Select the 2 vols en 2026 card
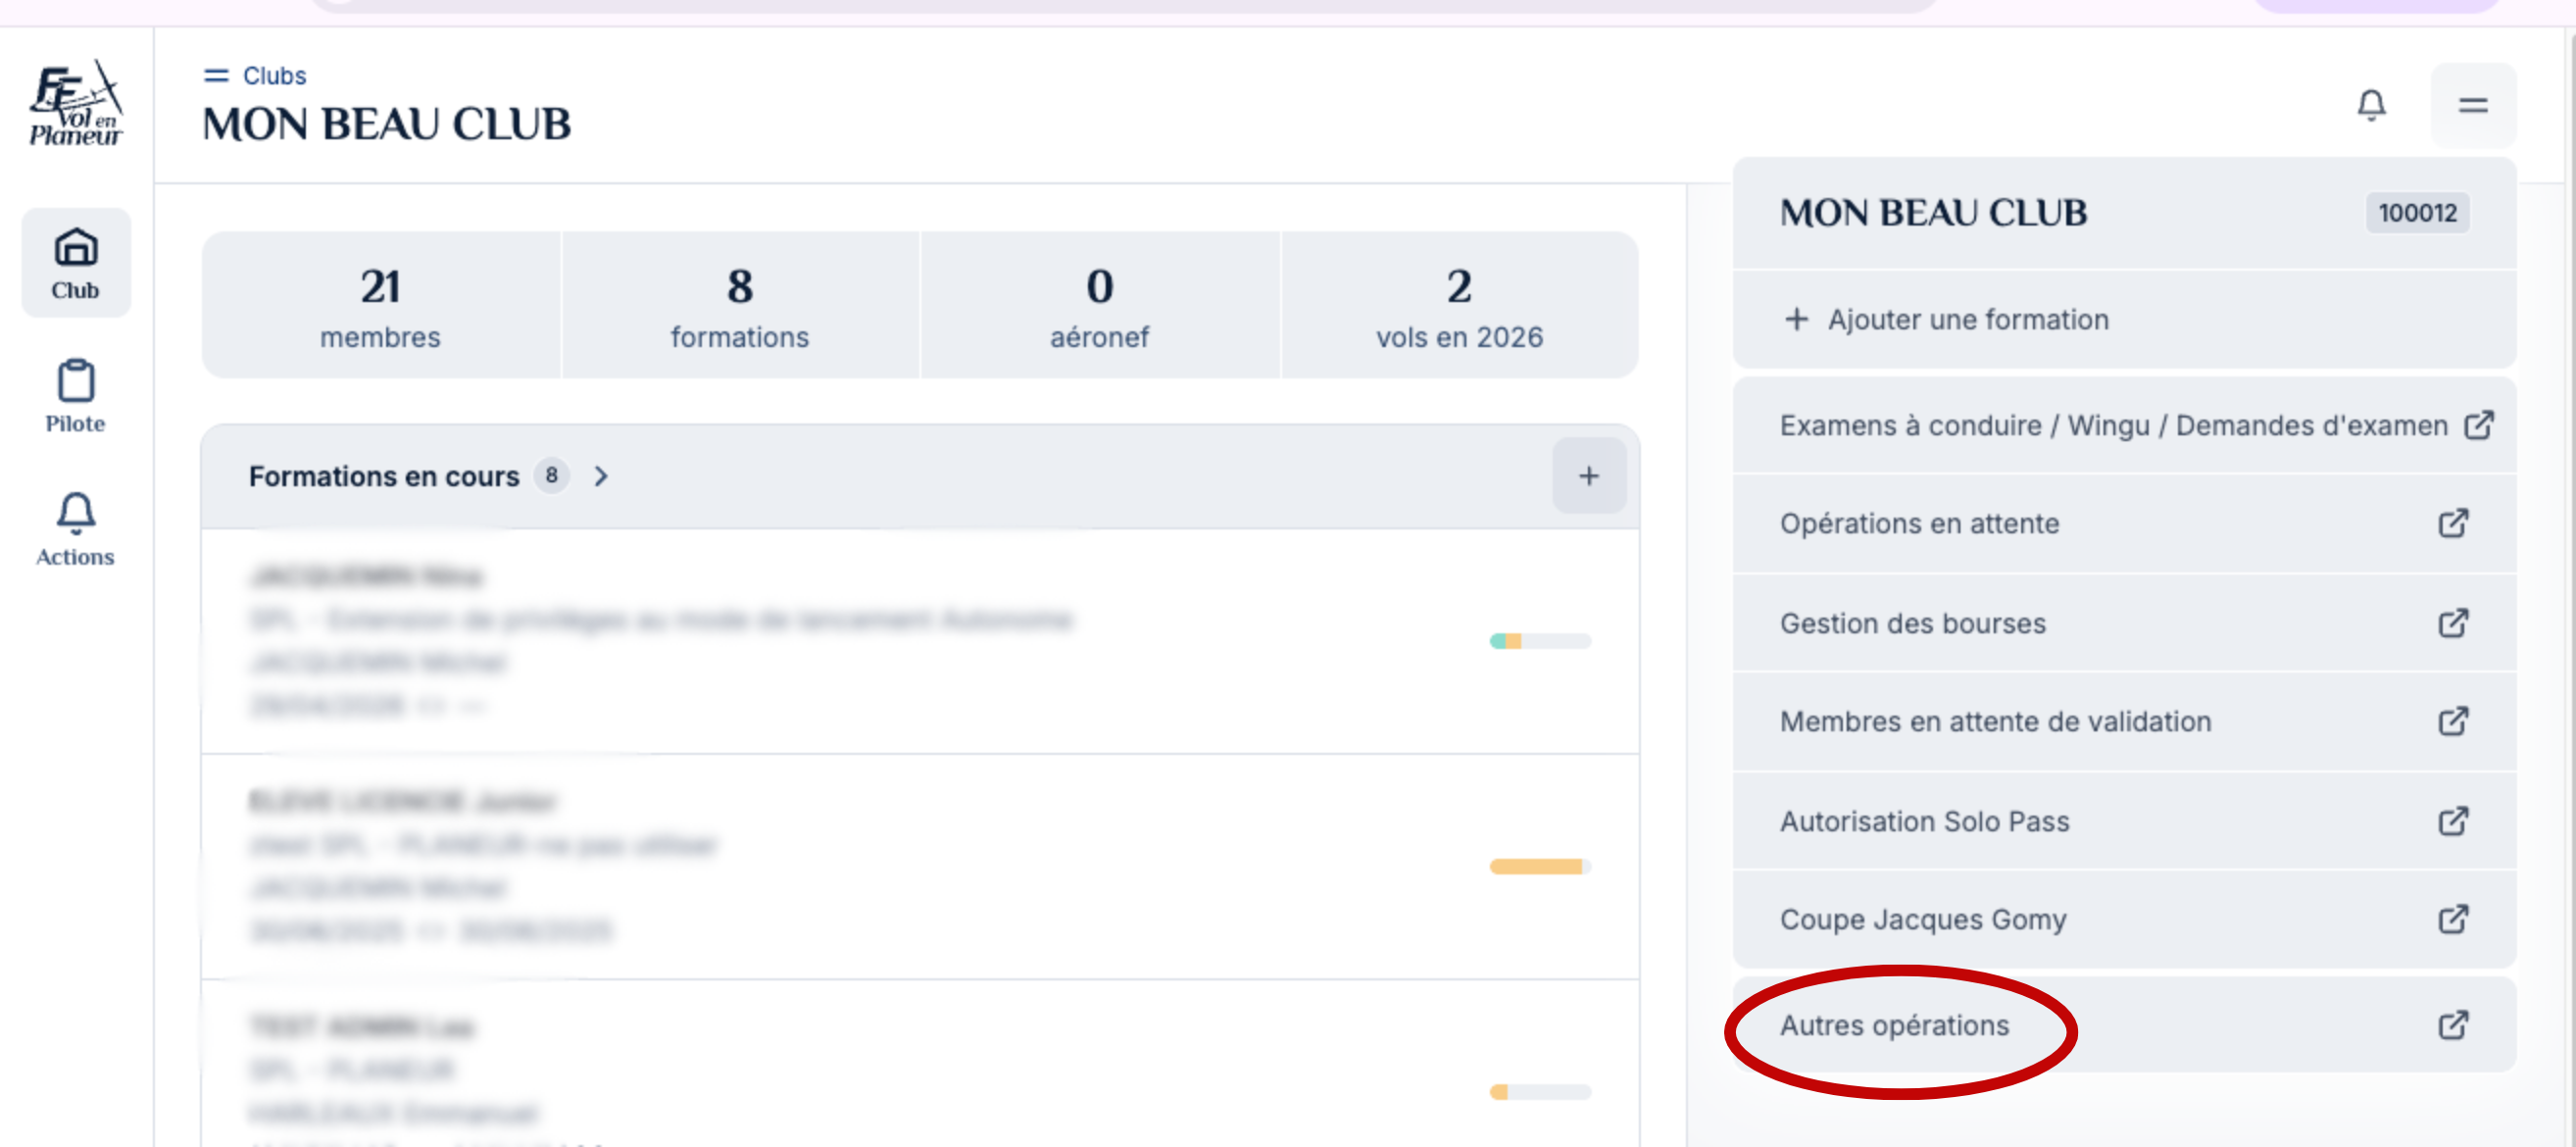2576x1147 pixels. click(1460, 306)
